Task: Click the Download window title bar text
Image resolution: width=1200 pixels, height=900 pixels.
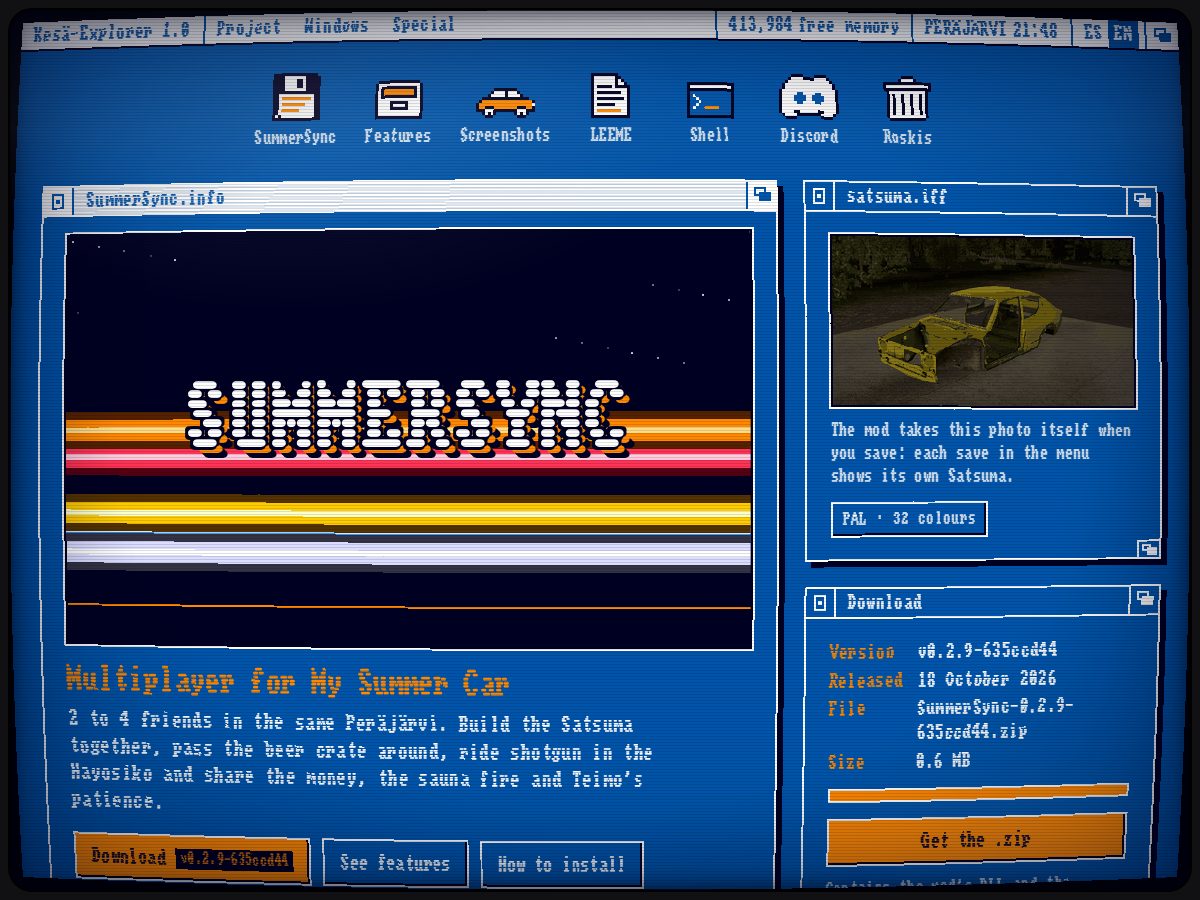Action: click(884, 602)
